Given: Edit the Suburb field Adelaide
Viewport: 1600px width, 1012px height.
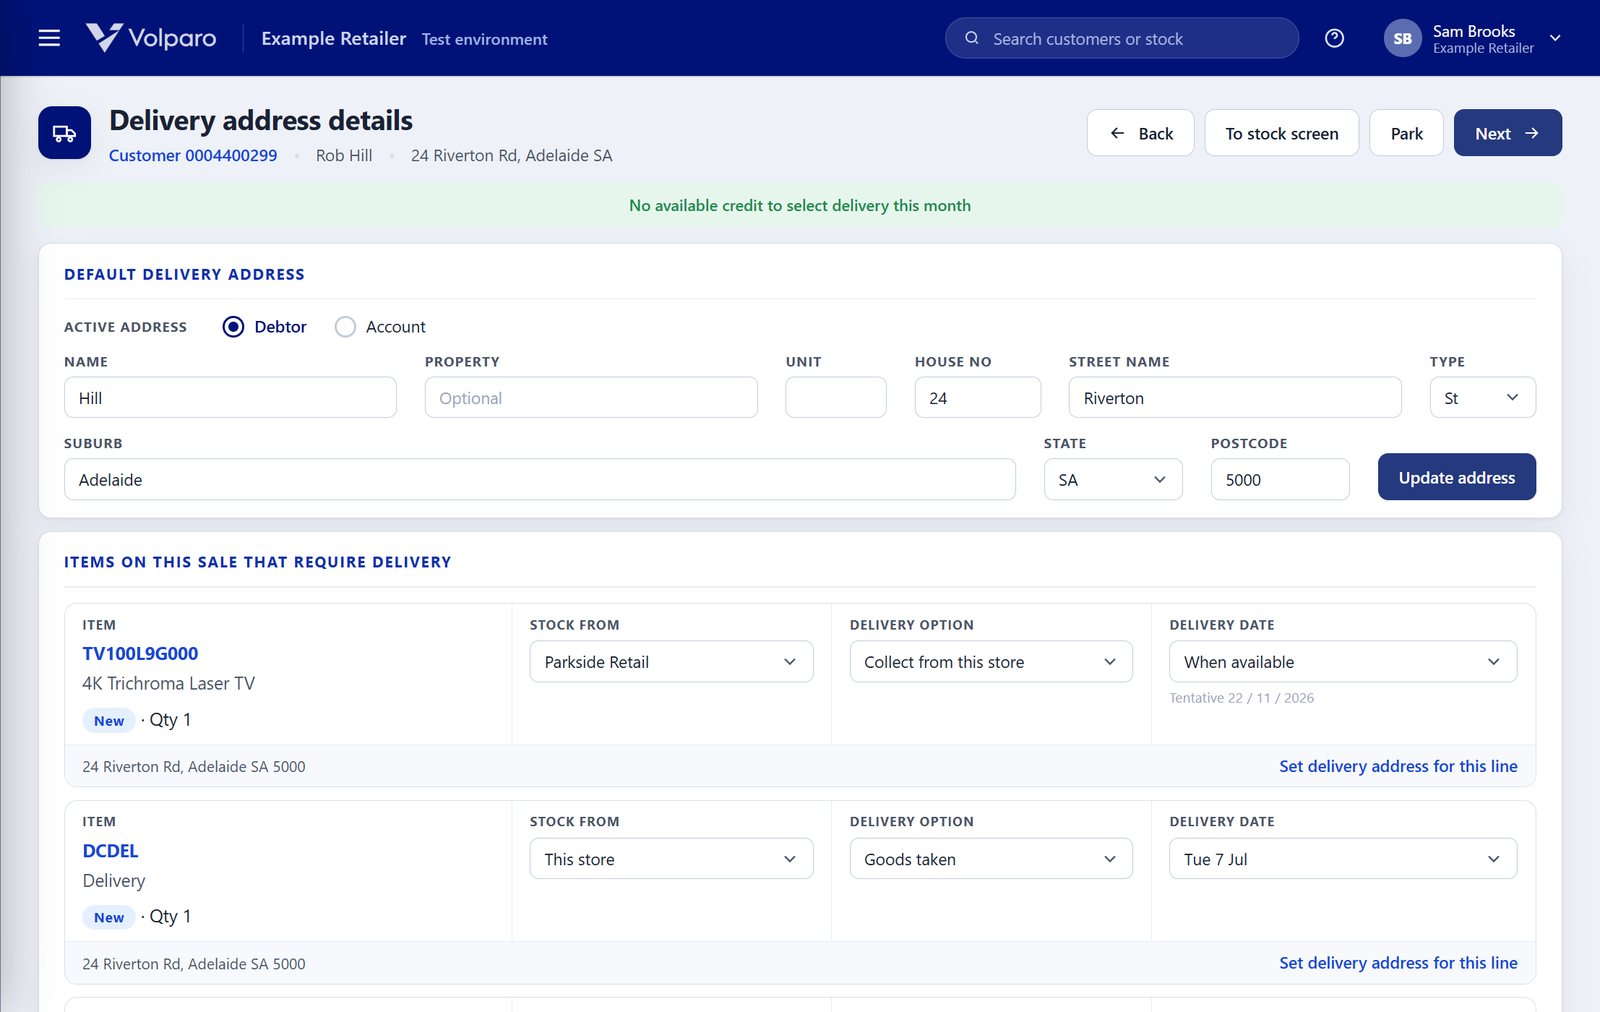Looking at the screenshot, I should 540,480.
